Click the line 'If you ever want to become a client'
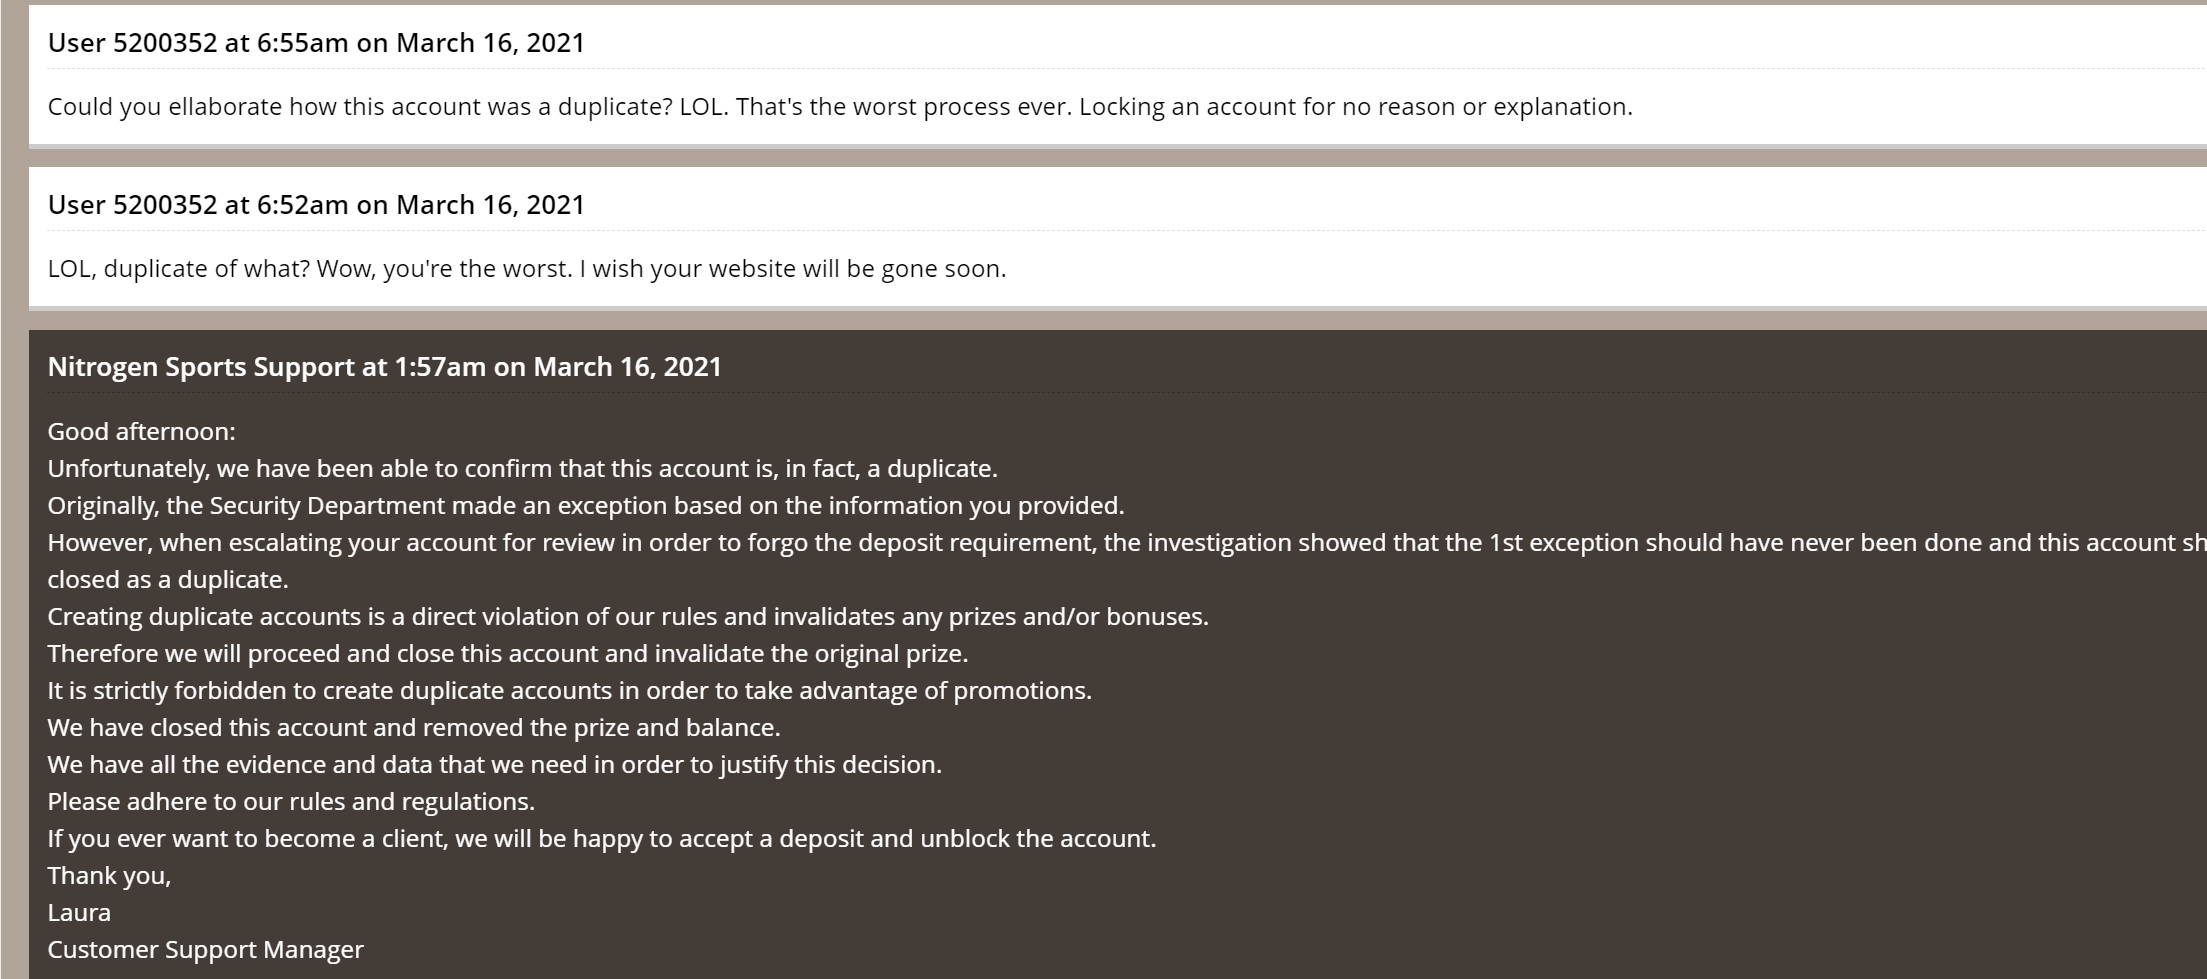Image resolution: width=2207 pixels, height=979 pixels. point(602,839)
